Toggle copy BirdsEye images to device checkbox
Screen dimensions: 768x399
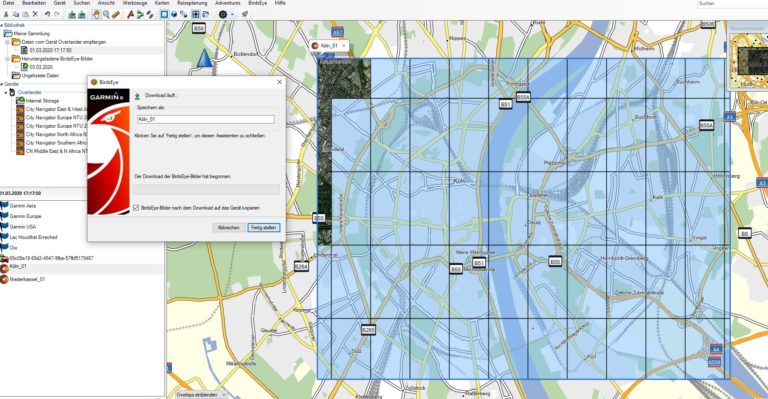click(136, 208)
